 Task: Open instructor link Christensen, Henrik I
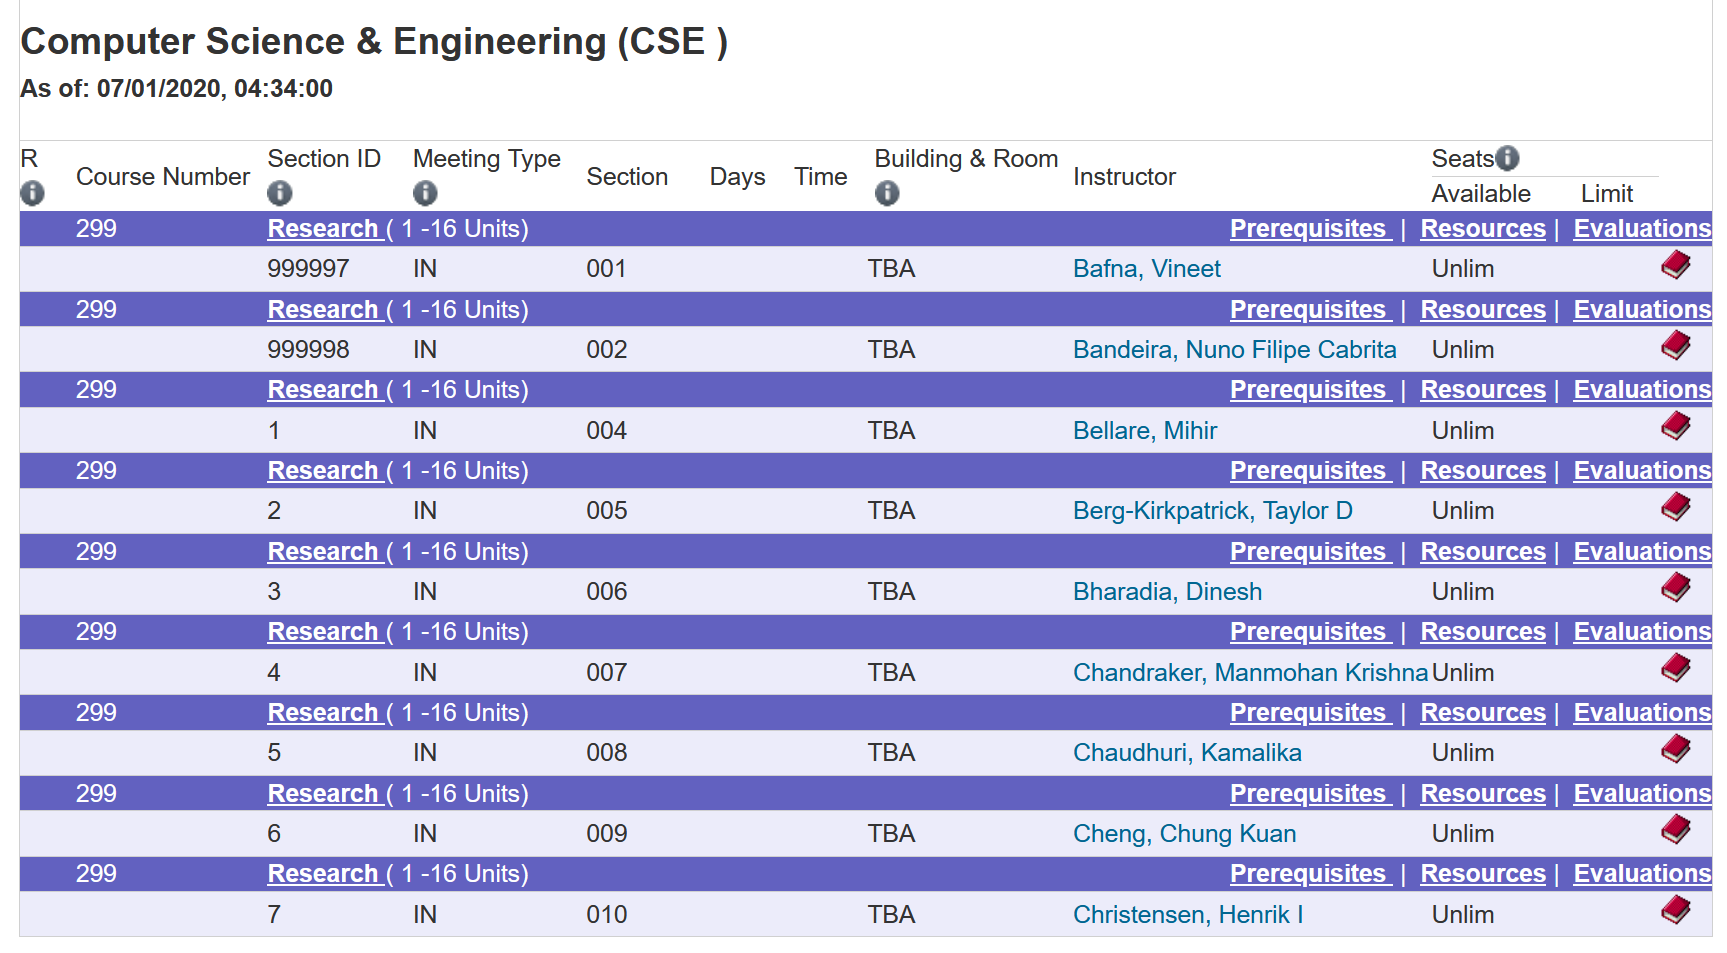point(1188,915)
